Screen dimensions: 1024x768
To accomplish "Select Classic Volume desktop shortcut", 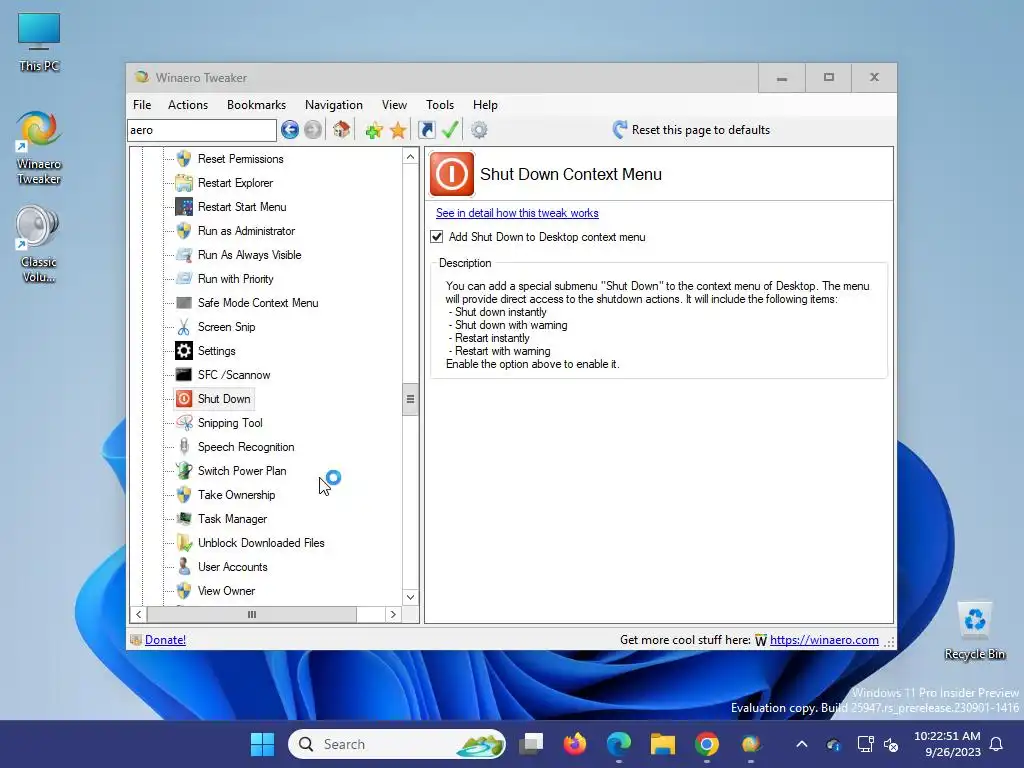I will [38, 244].
